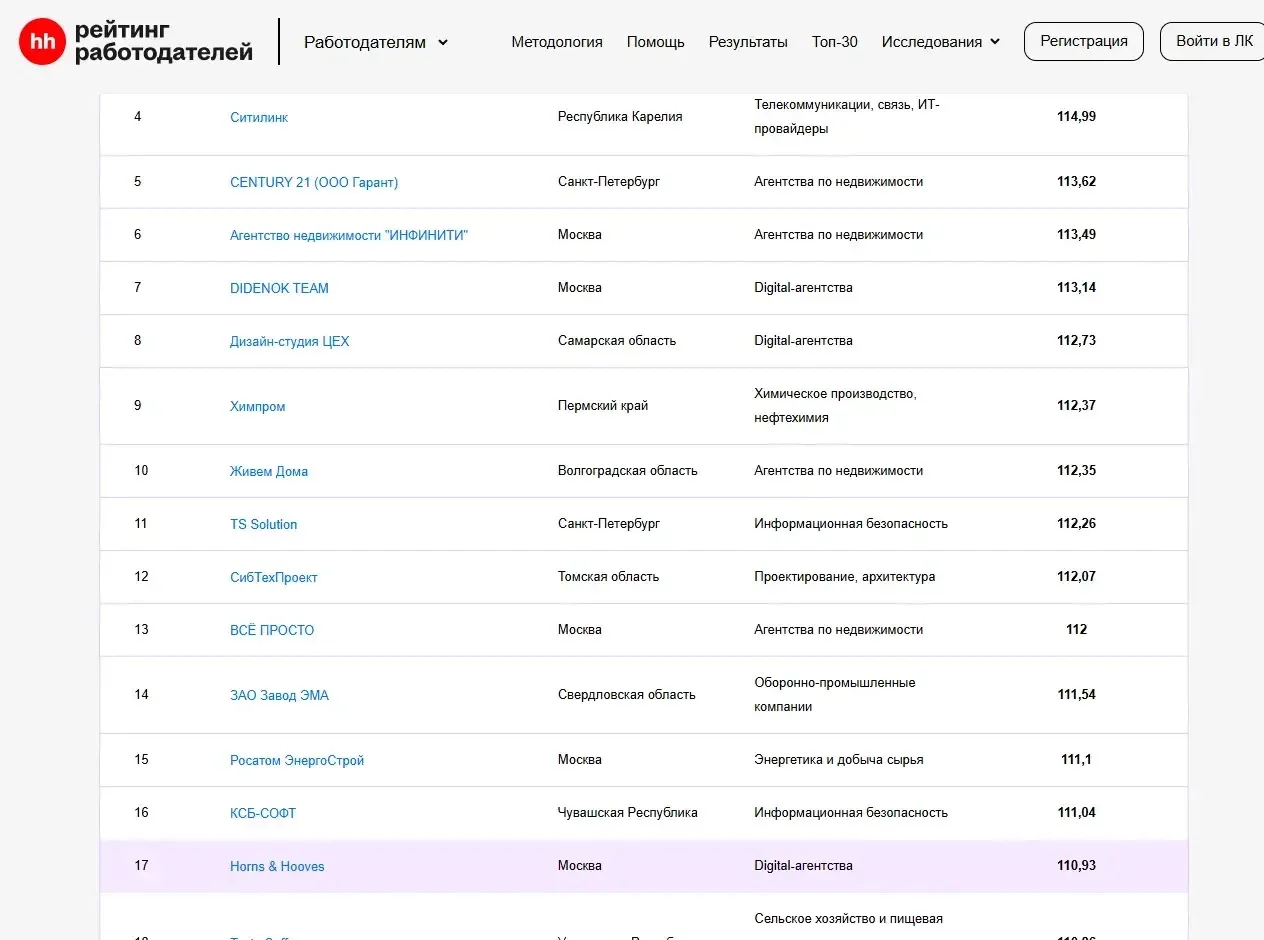Image resolution: width=1264 pixels, height=940 pixels.
Task: Click Энергетика и добыча сырья cell
Action: (x=839, y=759)
